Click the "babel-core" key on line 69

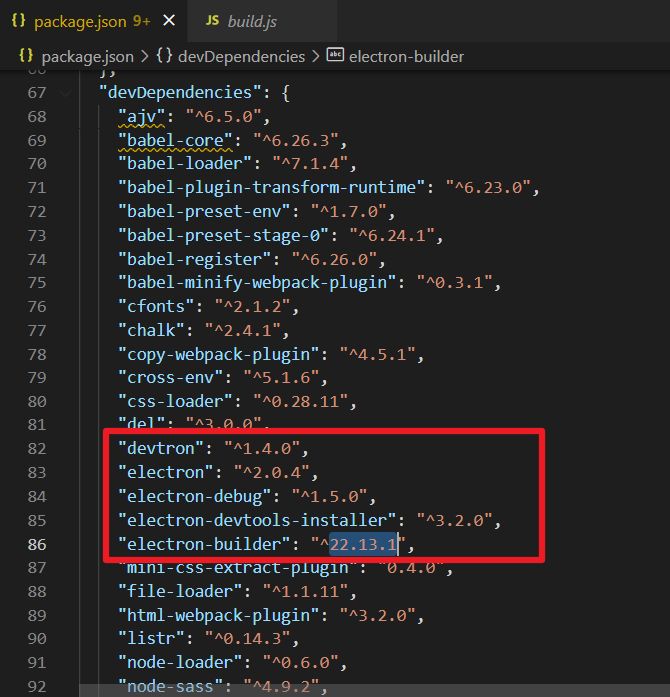[175, 141]
